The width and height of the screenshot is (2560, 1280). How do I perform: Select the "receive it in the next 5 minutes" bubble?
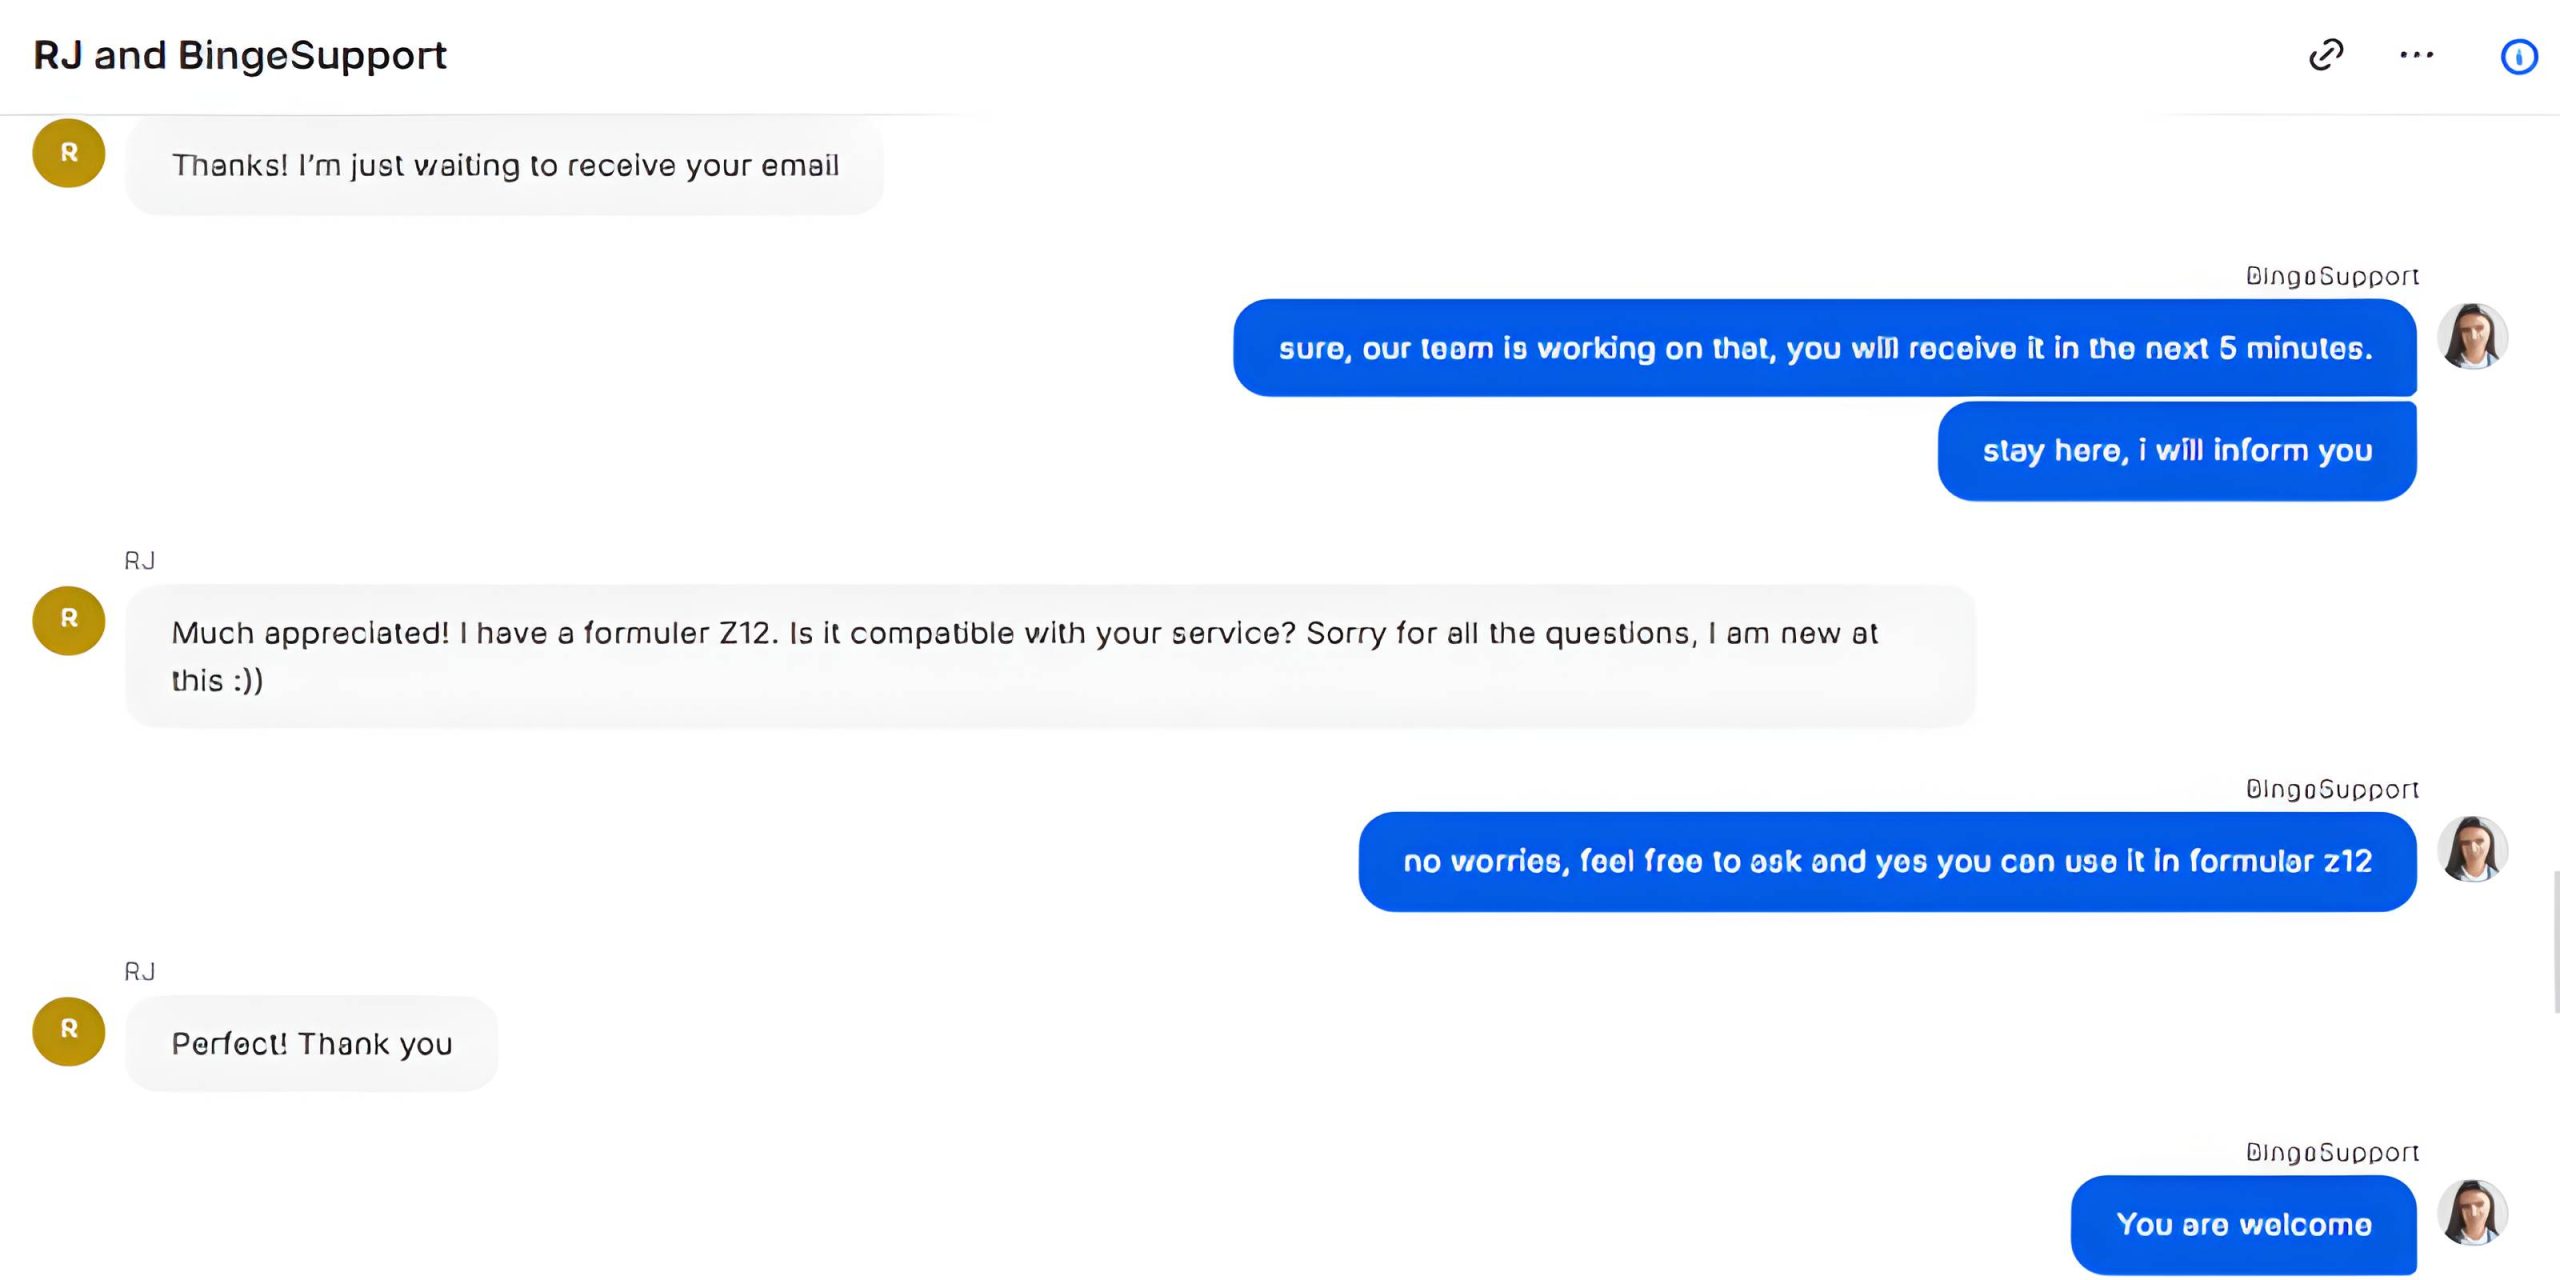tap(1824, 348)
